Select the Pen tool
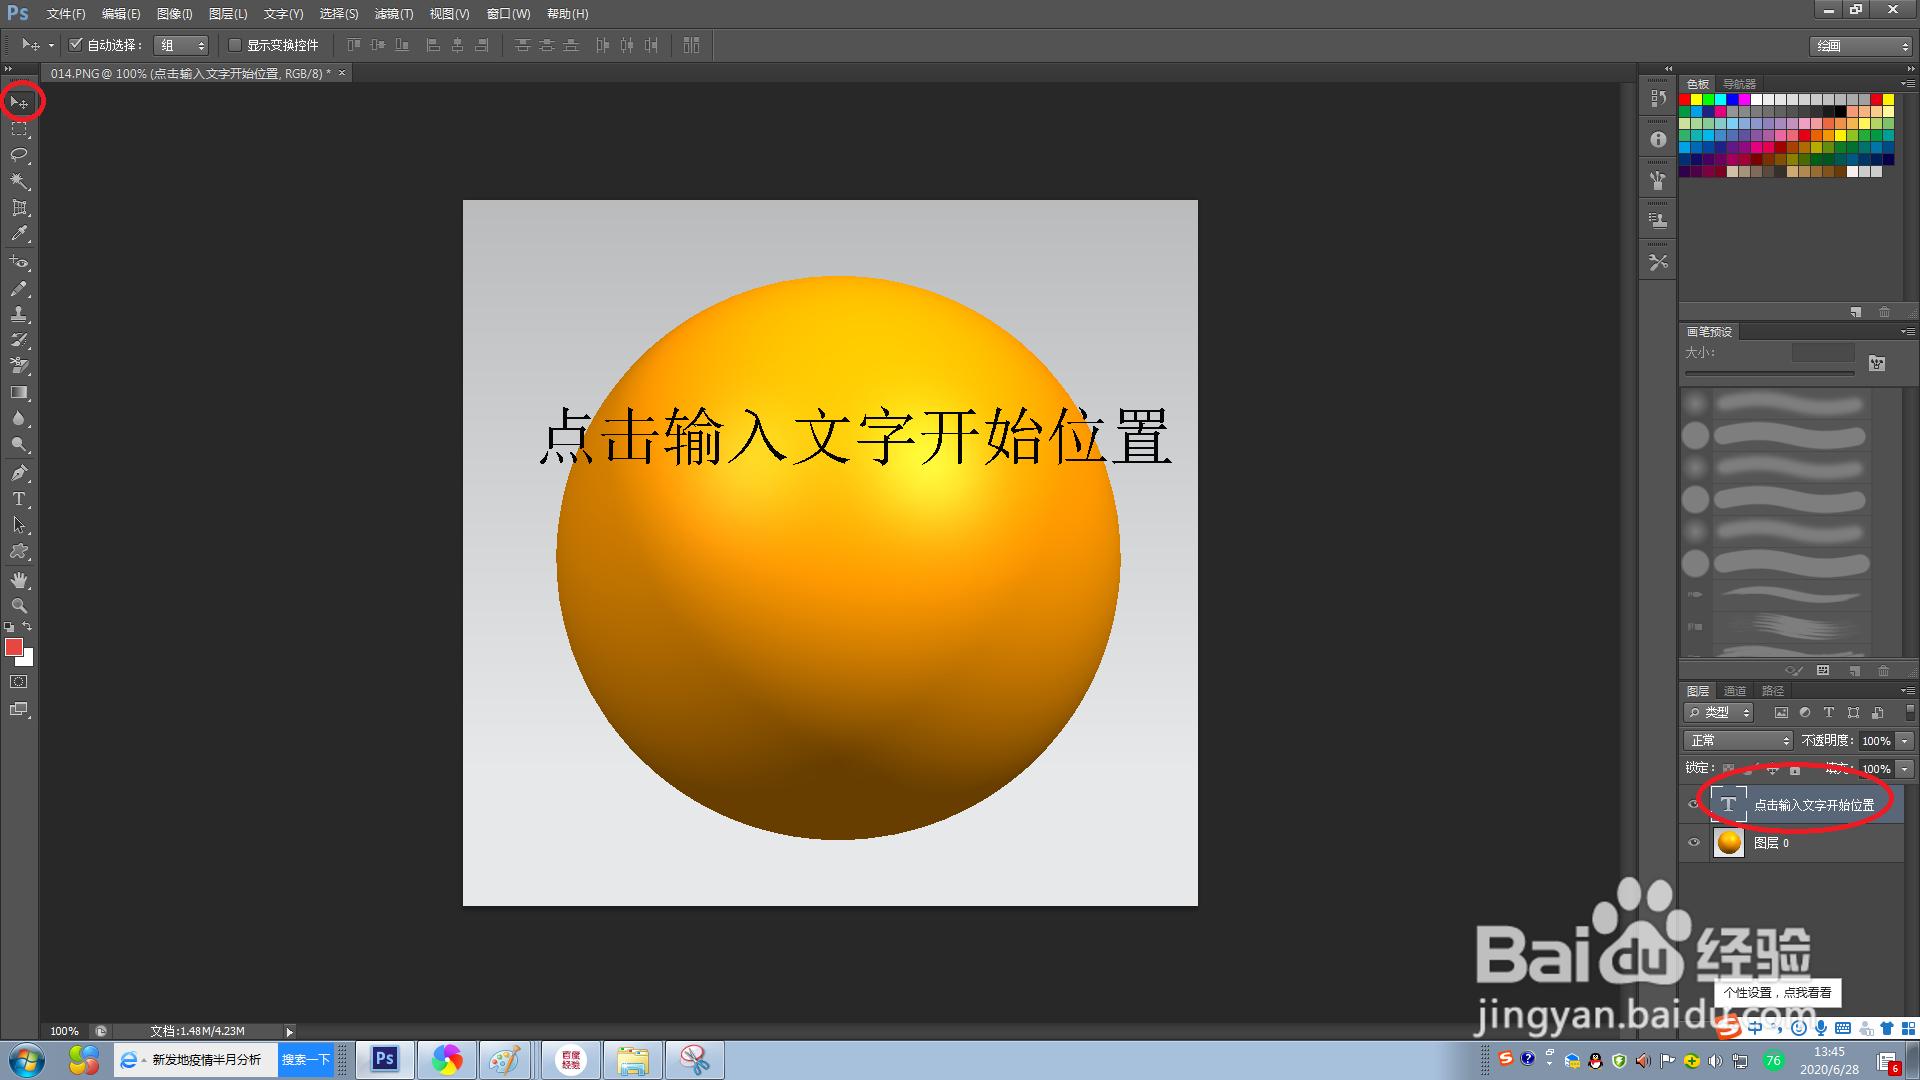 (x=19, y=473)
